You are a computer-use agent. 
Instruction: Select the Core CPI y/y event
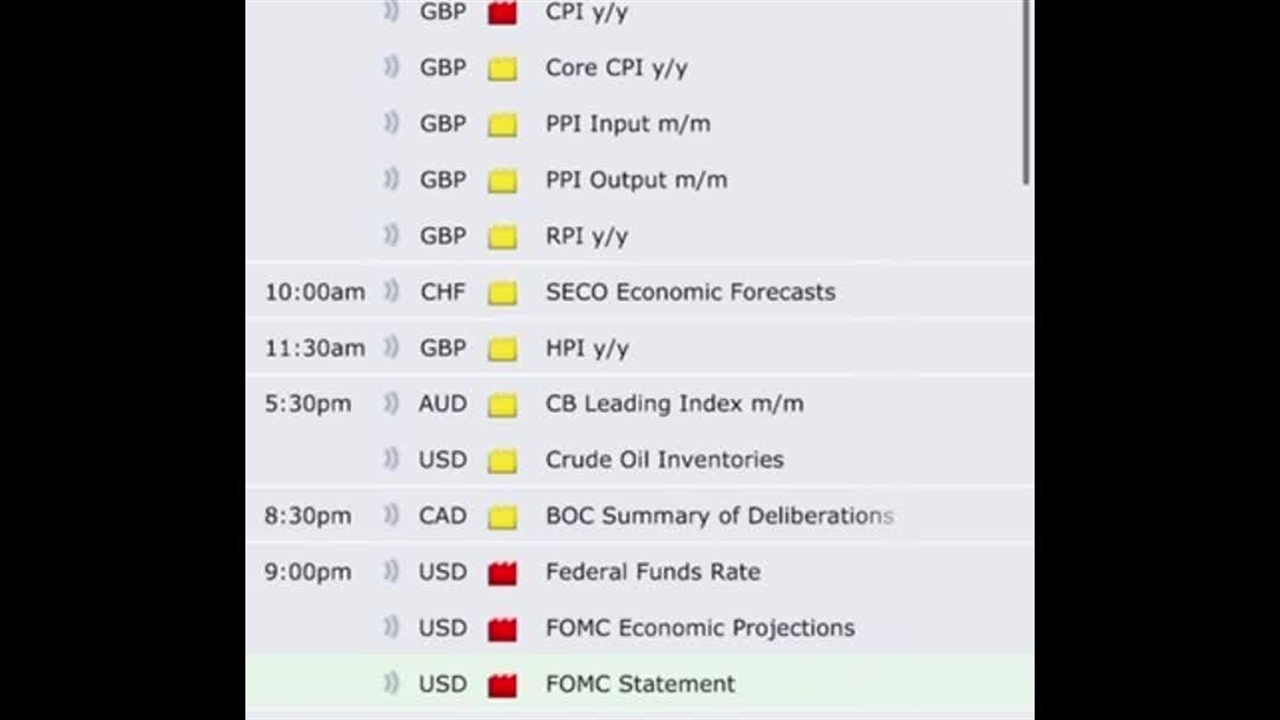coord(616,68)
